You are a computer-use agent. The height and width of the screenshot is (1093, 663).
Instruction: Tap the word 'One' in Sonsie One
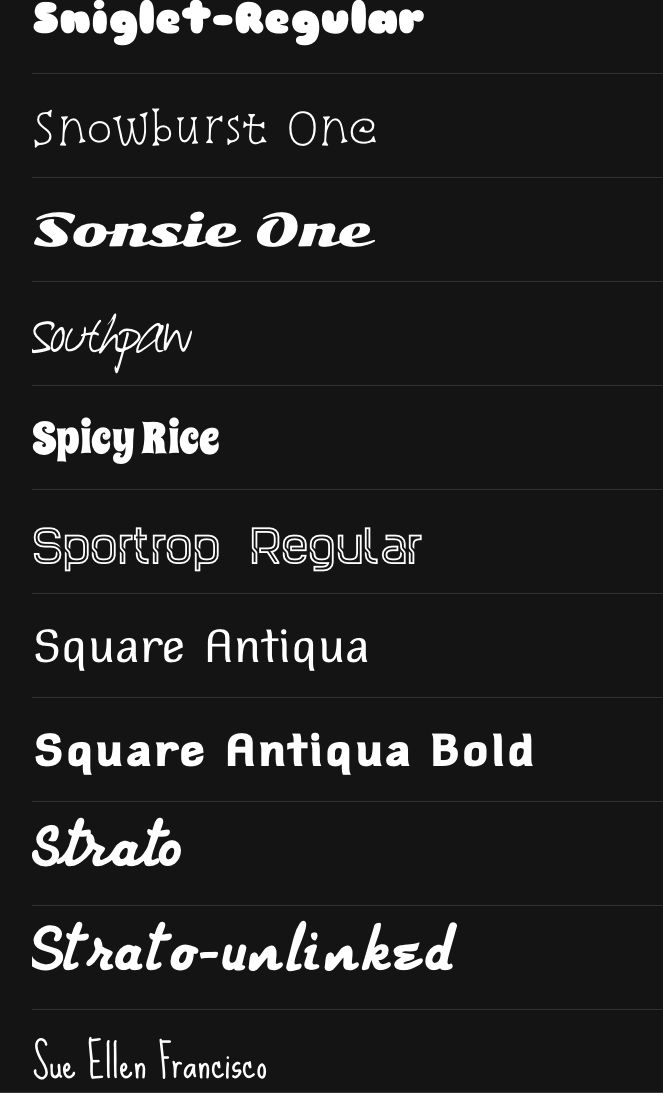pos(316,231)
